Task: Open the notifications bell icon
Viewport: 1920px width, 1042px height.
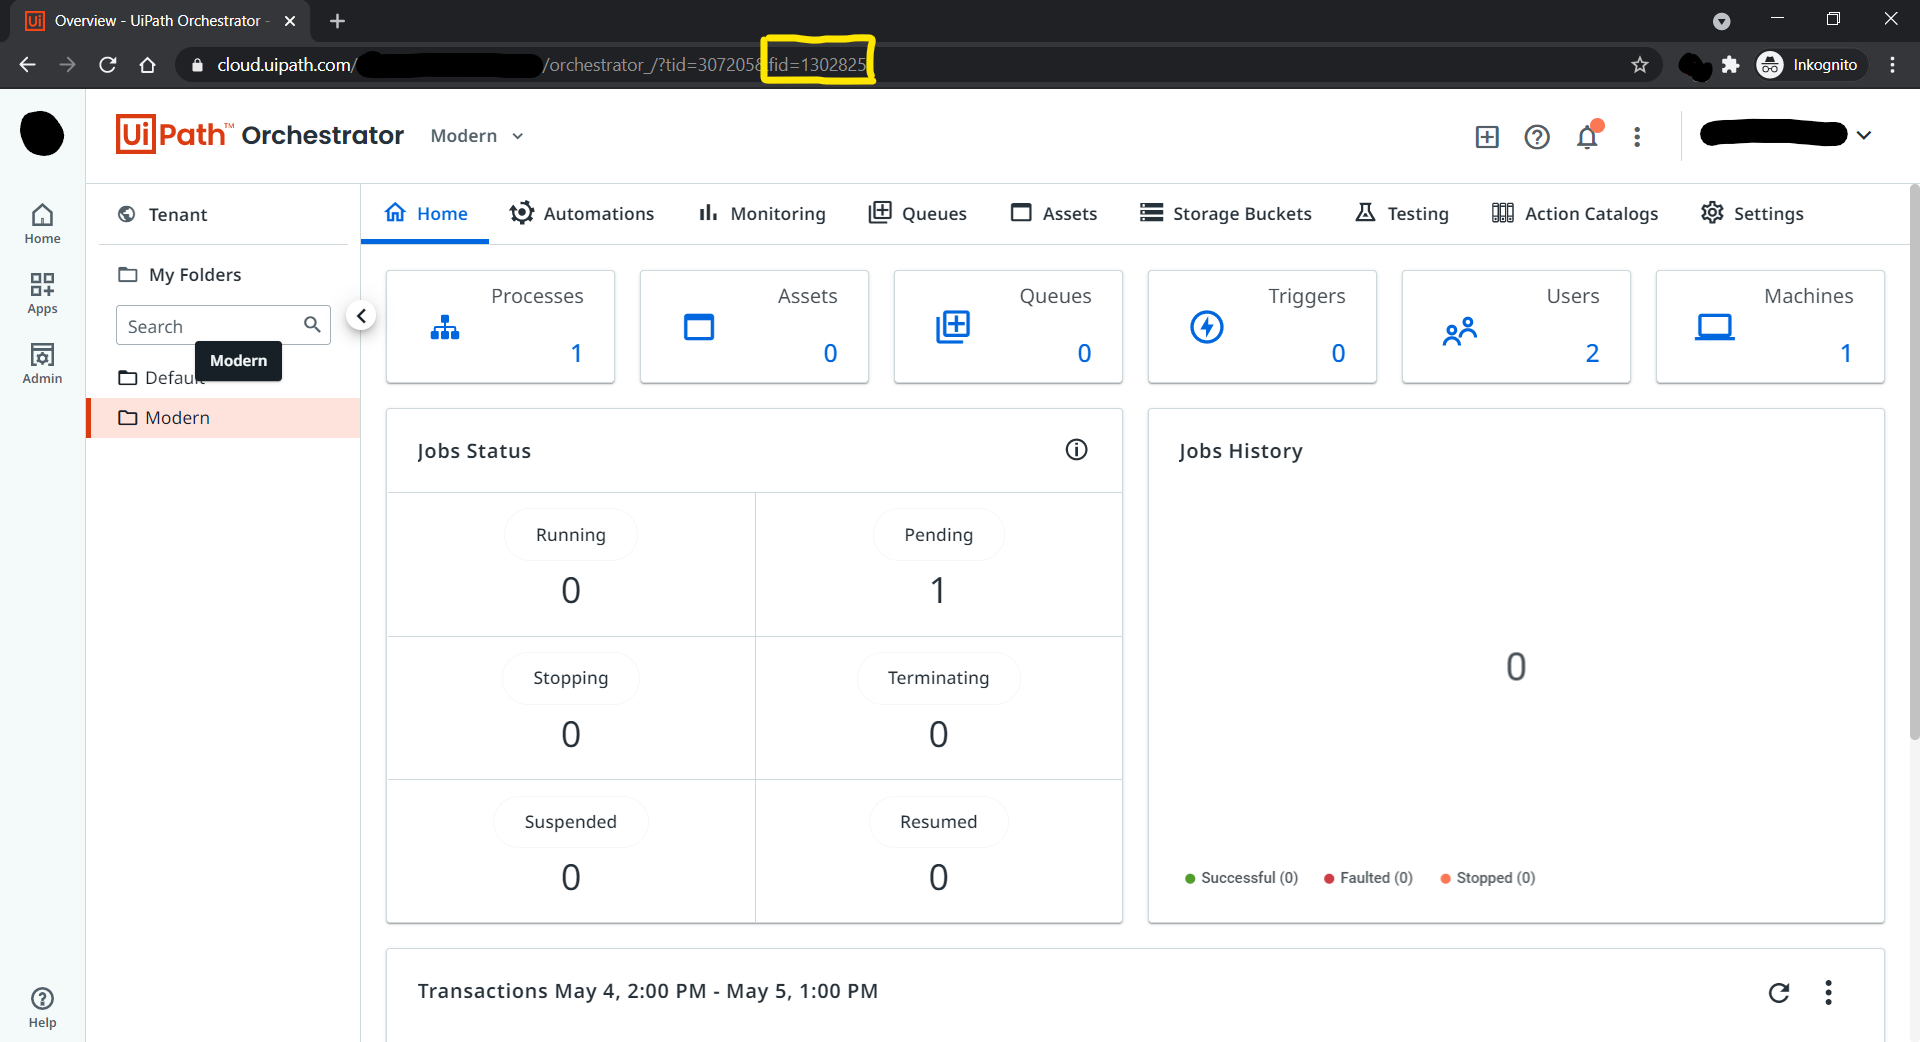Action: pos(1587,137)
